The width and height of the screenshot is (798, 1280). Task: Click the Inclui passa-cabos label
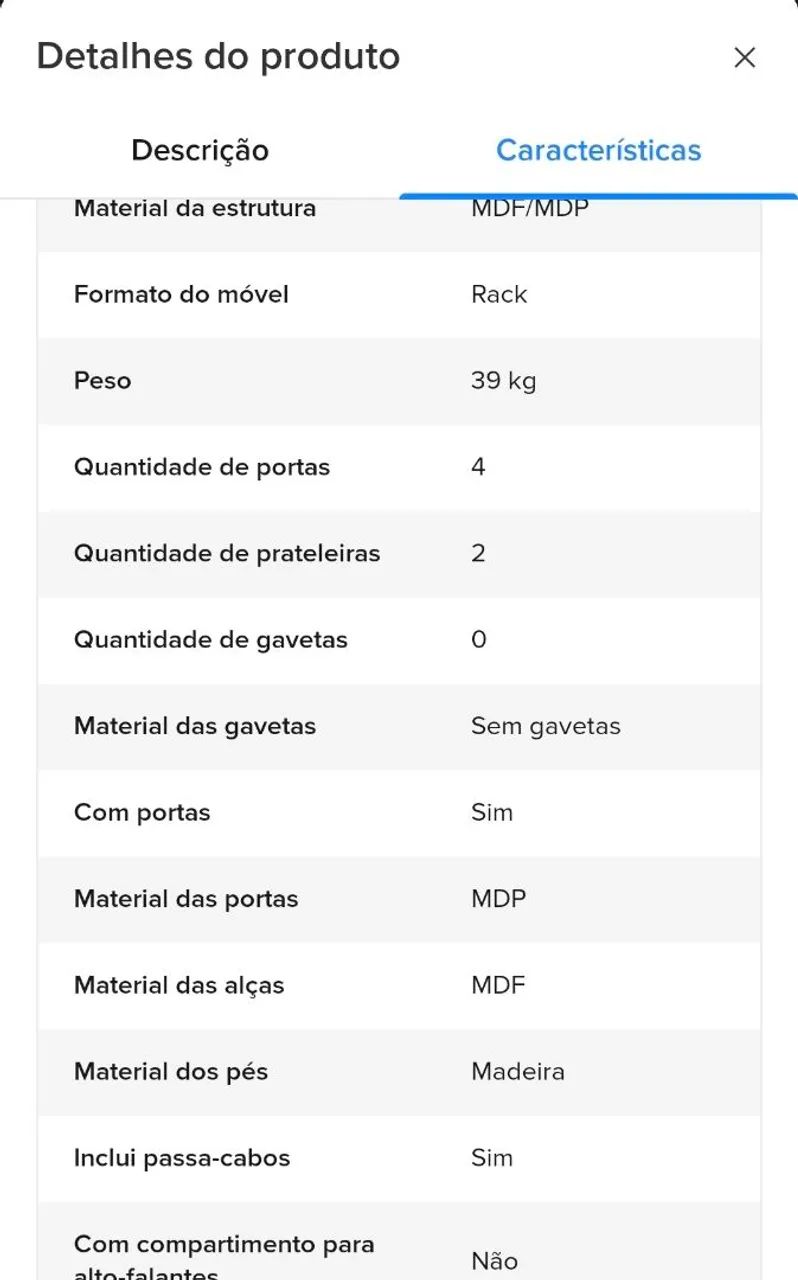182,1158
